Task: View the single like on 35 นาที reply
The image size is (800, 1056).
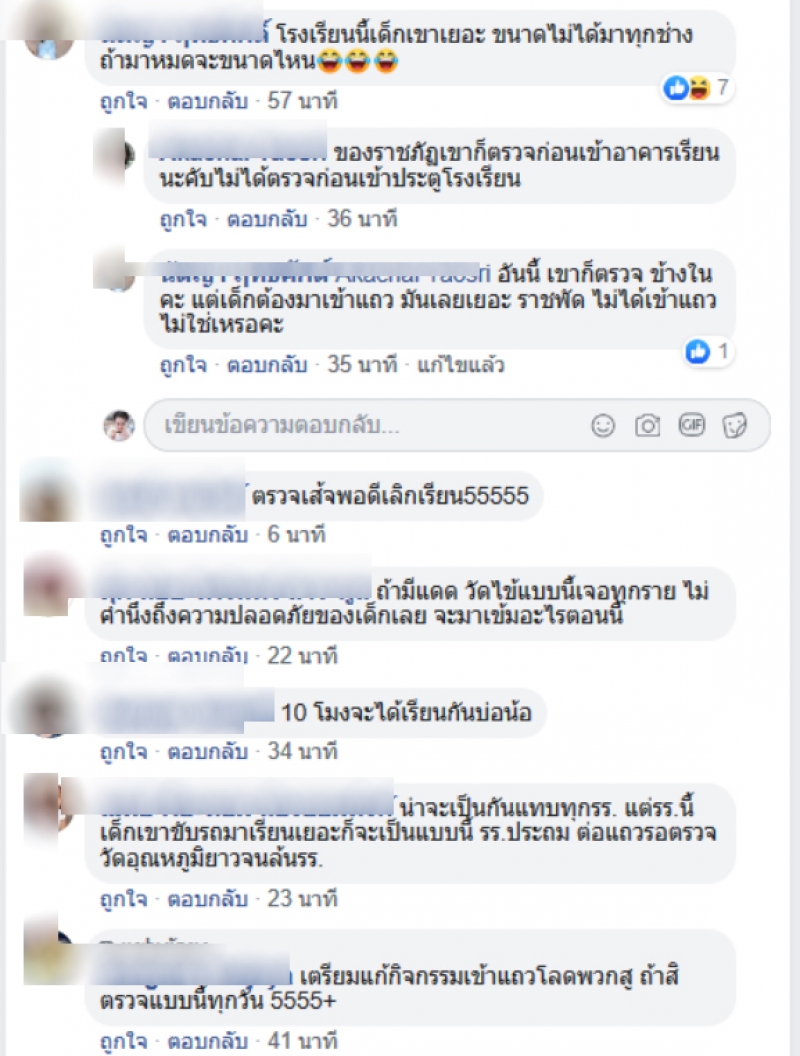Action: click(x=708, y=351)
